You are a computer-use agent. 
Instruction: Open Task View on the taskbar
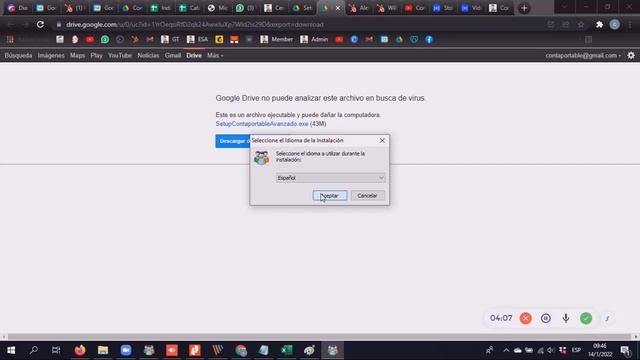click(56, 350)
